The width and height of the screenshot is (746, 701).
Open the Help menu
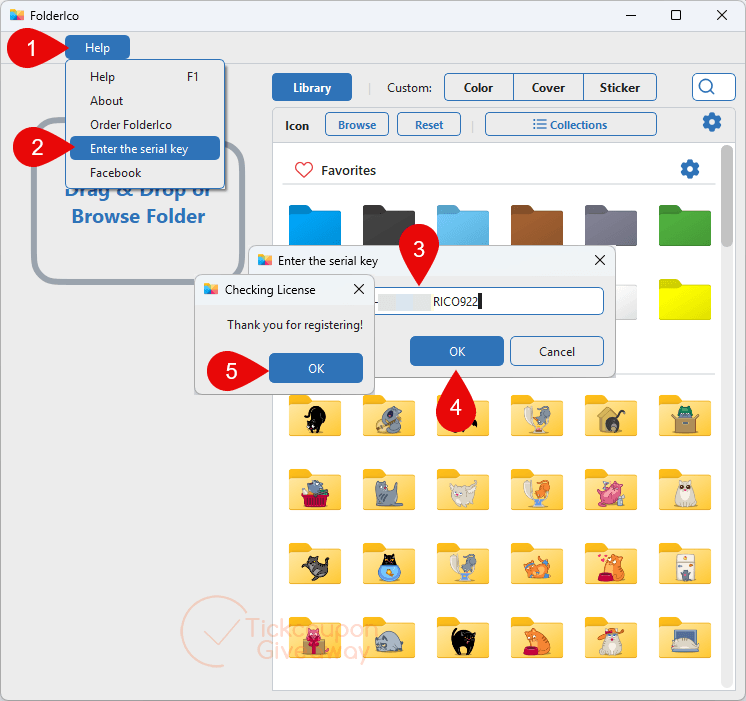coord(98,48)
